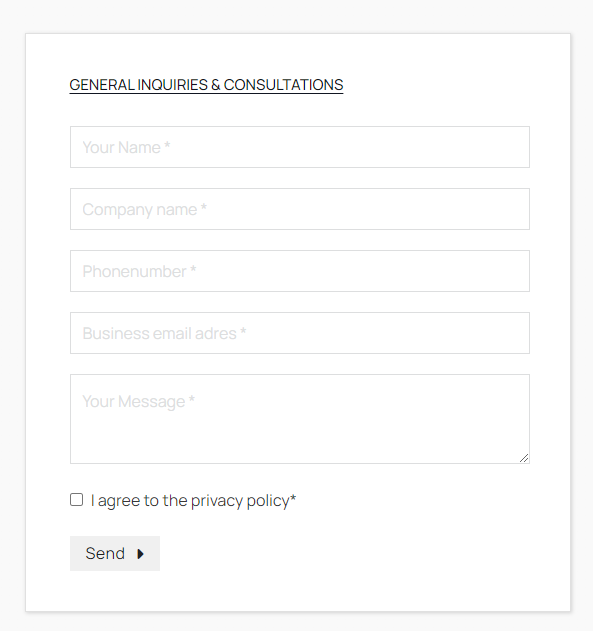Activate the Business email adres field

pyautogui.click(x=300, y=333)
